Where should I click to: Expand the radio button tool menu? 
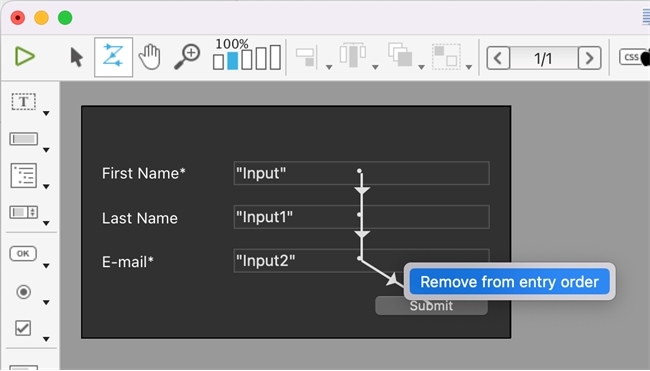coord(46,302)
